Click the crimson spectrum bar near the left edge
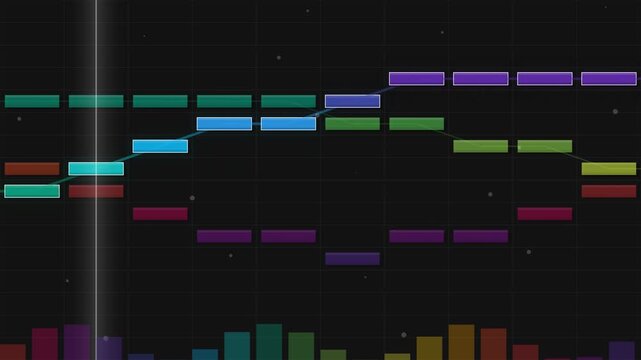 tap(45, 344)
